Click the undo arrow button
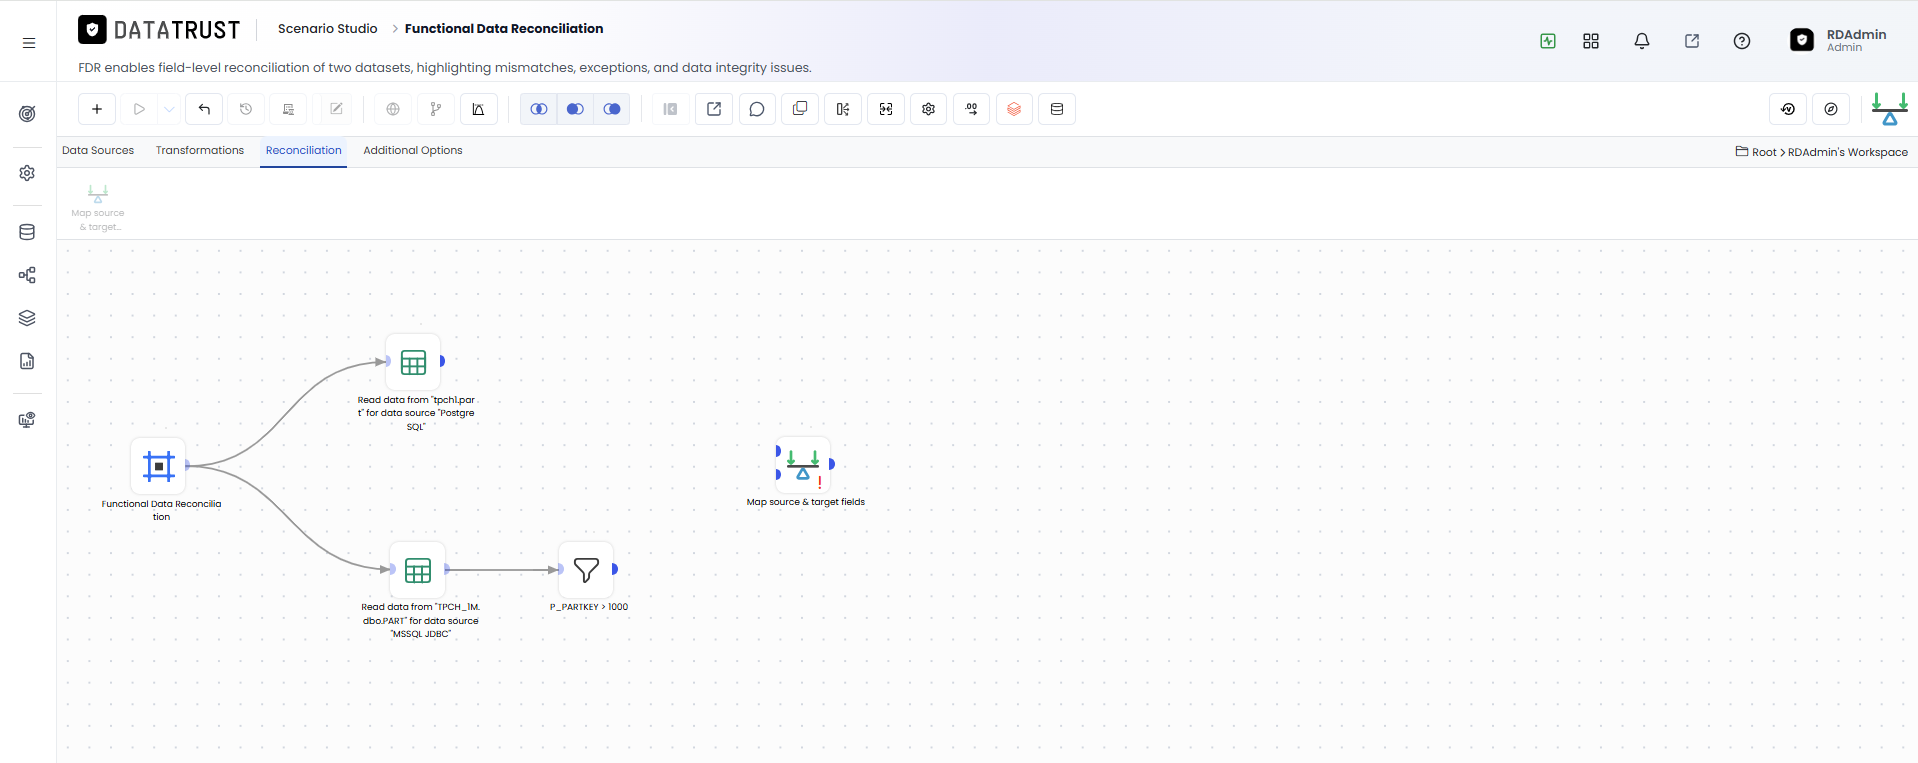This screenshot has width=1918, height=763. pyautogui.click(x=204, y=109)
